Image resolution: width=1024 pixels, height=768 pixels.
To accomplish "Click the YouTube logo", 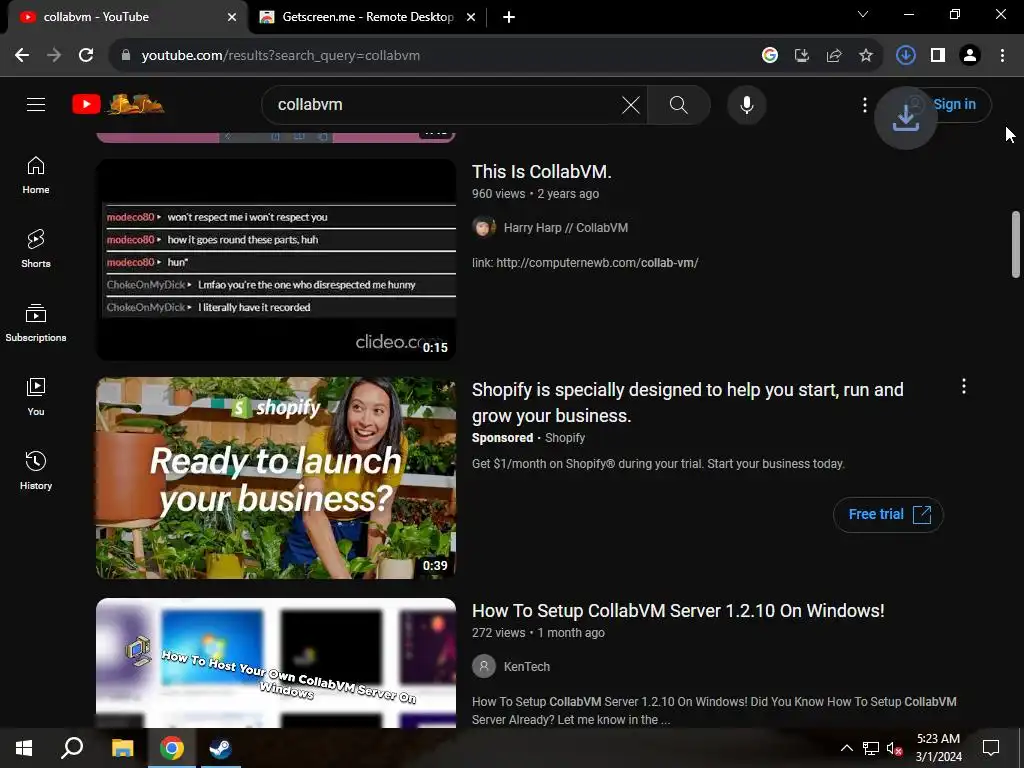I will click(118, 104).
